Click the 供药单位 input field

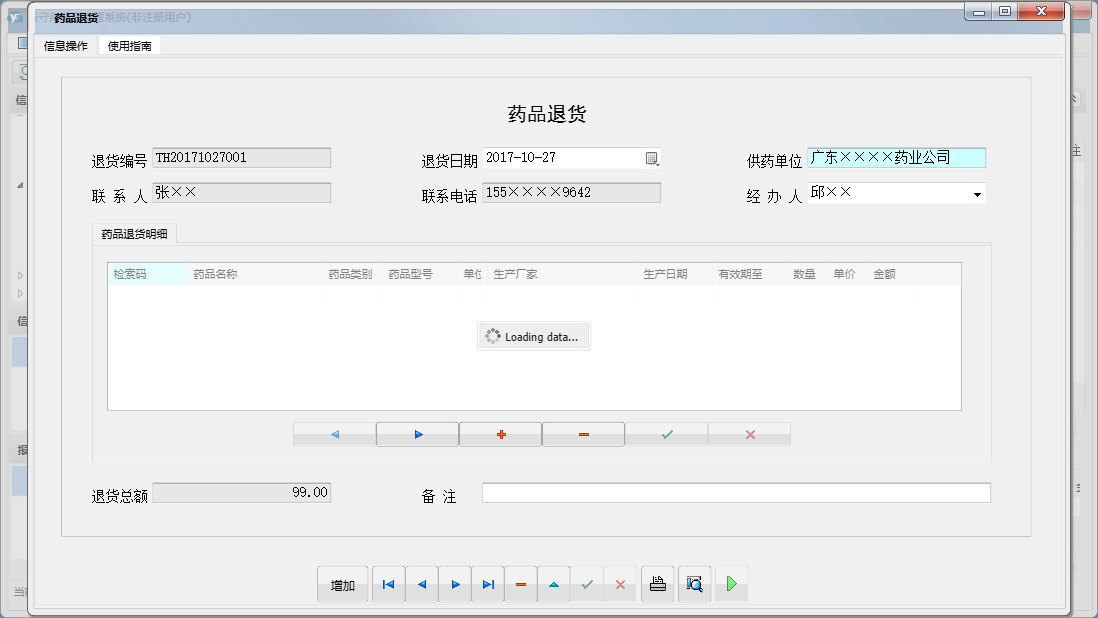[896, 158]
